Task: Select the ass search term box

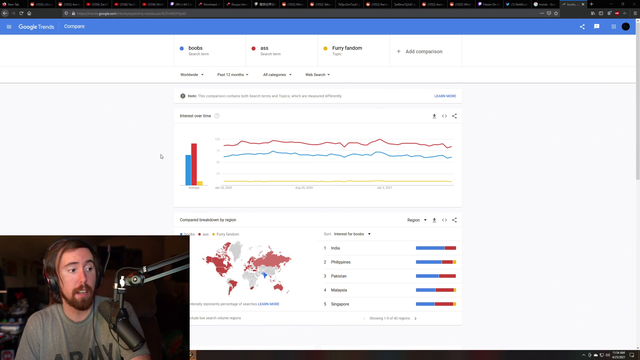Action: click(282, 51)
